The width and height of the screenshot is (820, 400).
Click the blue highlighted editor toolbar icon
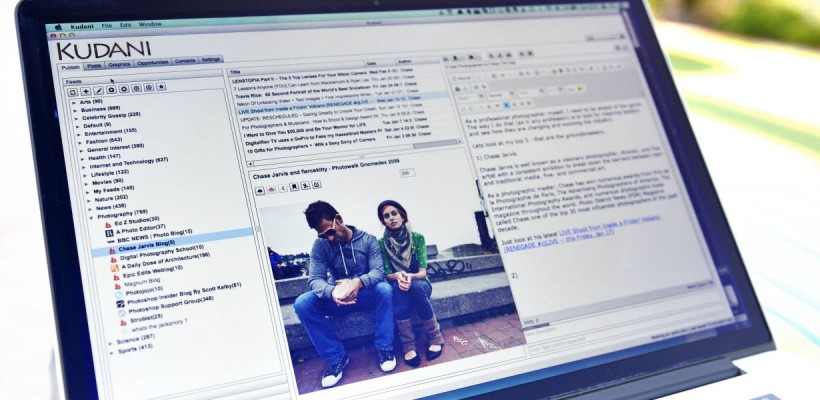click(506, 105)
